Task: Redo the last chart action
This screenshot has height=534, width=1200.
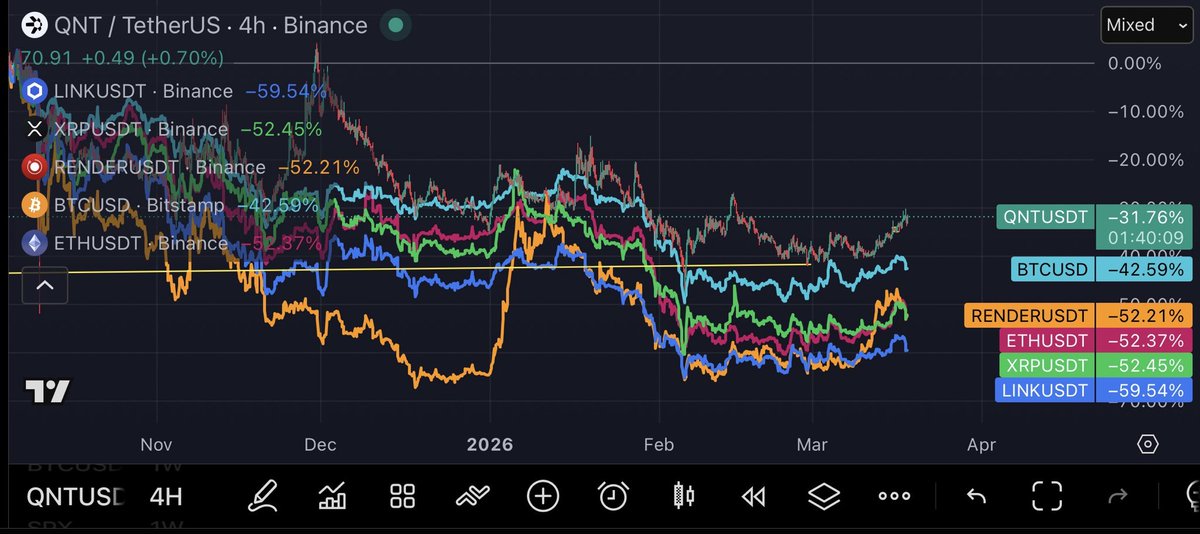Action: pos(1117,495)
